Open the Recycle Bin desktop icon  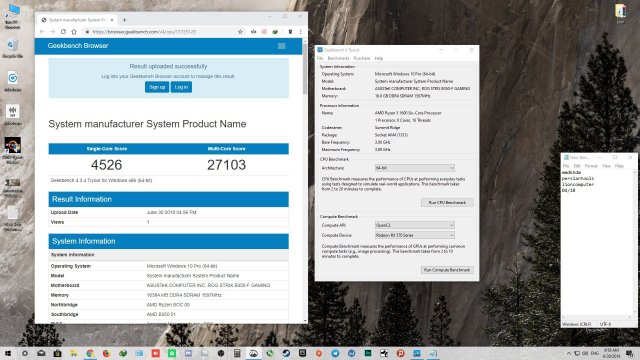(x=12, y=48)
